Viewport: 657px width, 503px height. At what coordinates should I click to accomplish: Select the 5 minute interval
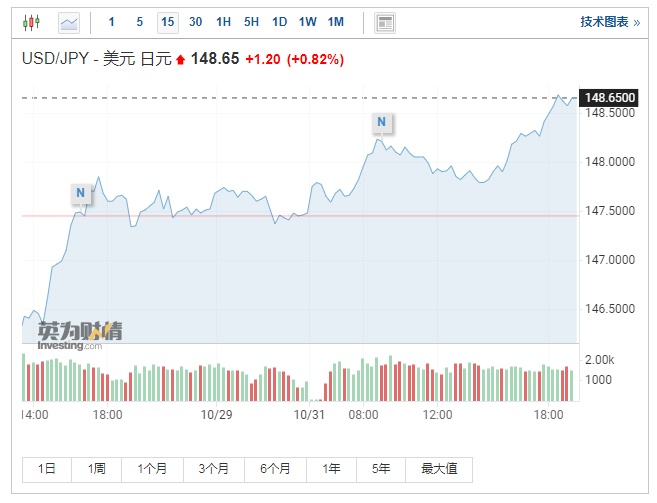[x=139, y=22]
